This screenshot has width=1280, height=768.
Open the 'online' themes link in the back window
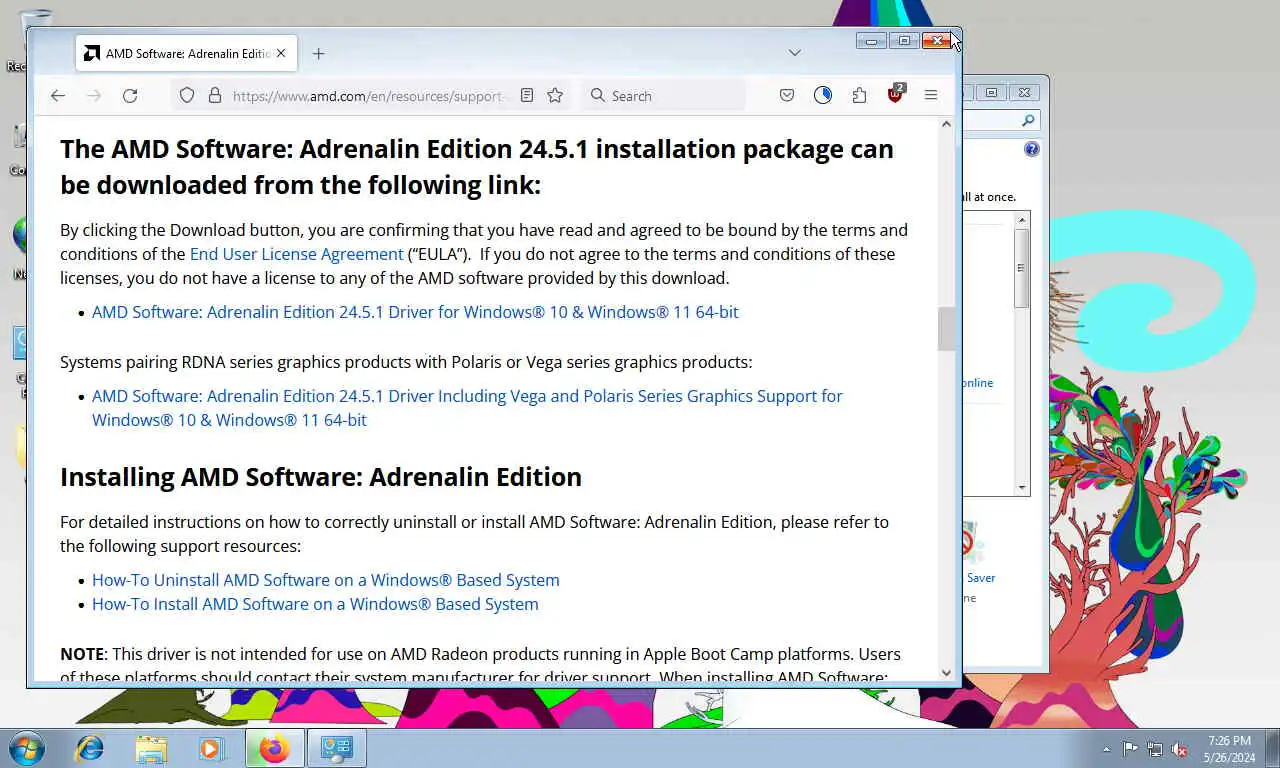pyautogui.click(x=978, y=383)
